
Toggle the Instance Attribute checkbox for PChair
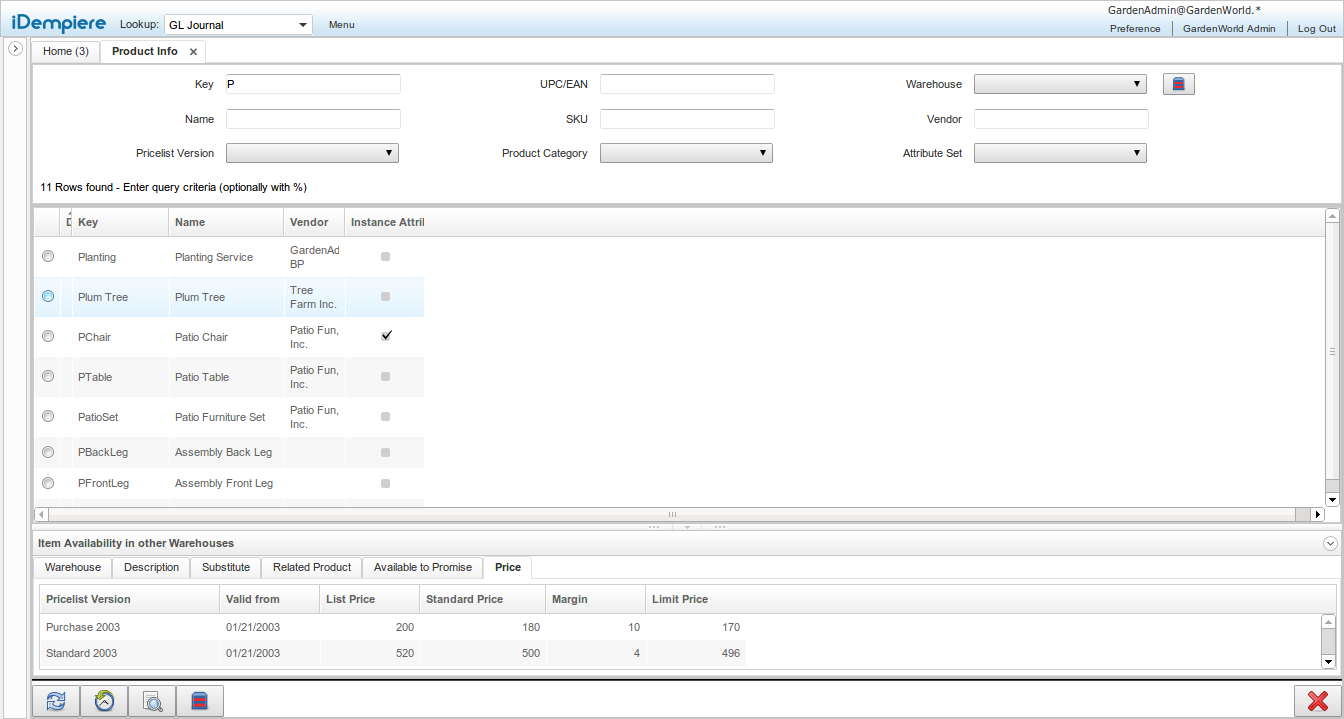pyautogui.click(x=386, y=335)
